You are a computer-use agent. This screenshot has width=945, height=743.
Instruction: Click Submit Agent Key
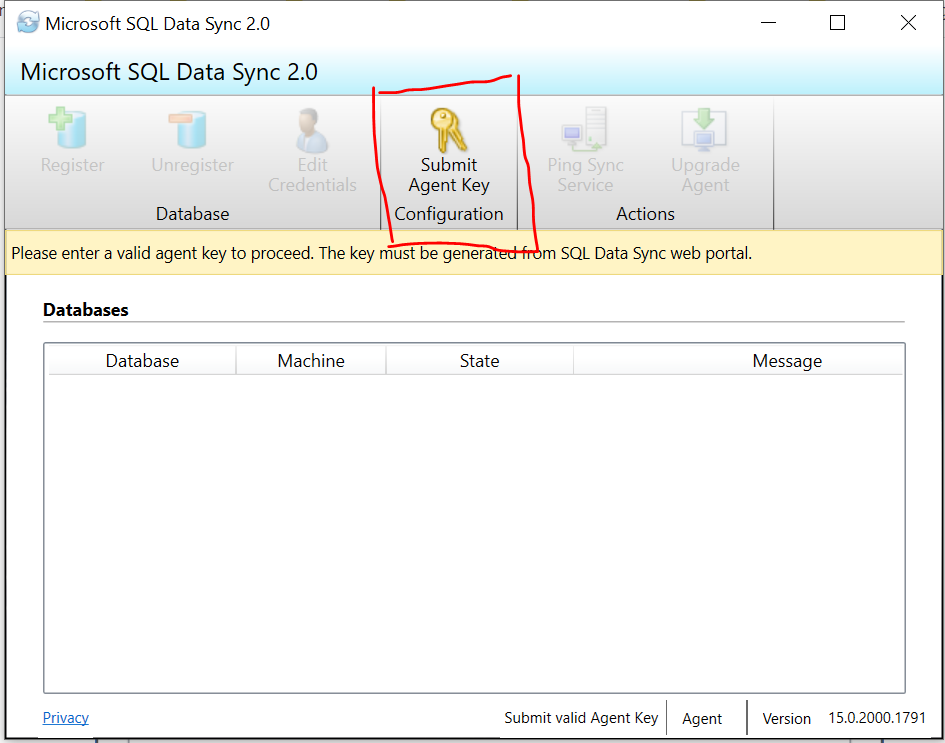(x=449, y=151)
